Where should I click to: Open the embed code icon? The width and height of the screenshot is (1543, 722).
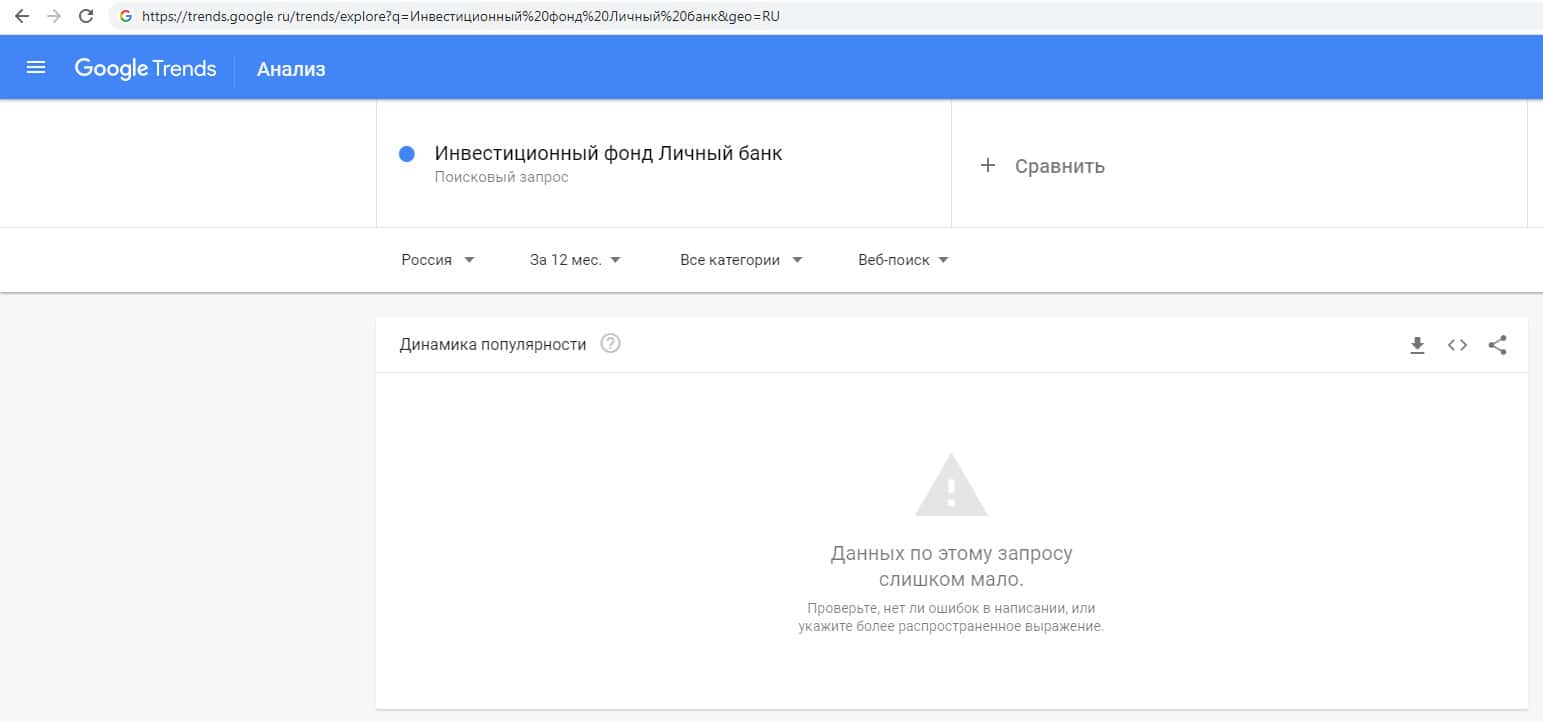1457,346
